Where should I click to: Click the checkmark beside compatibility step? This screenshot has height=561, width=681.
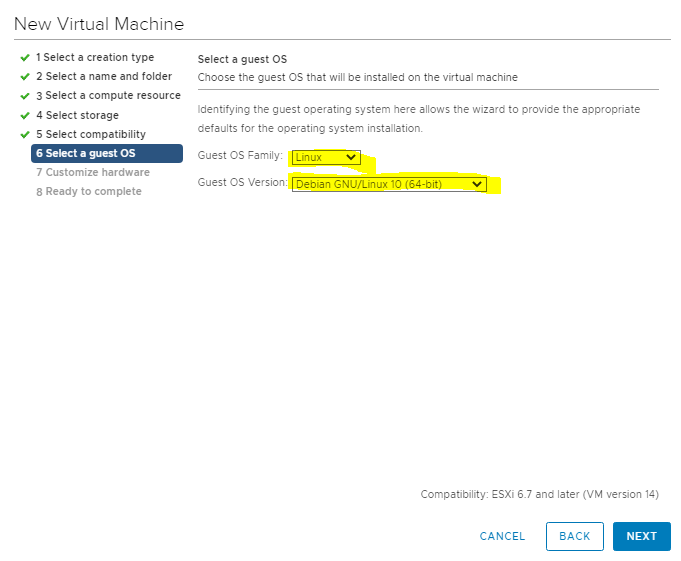(x=24, y=135)
